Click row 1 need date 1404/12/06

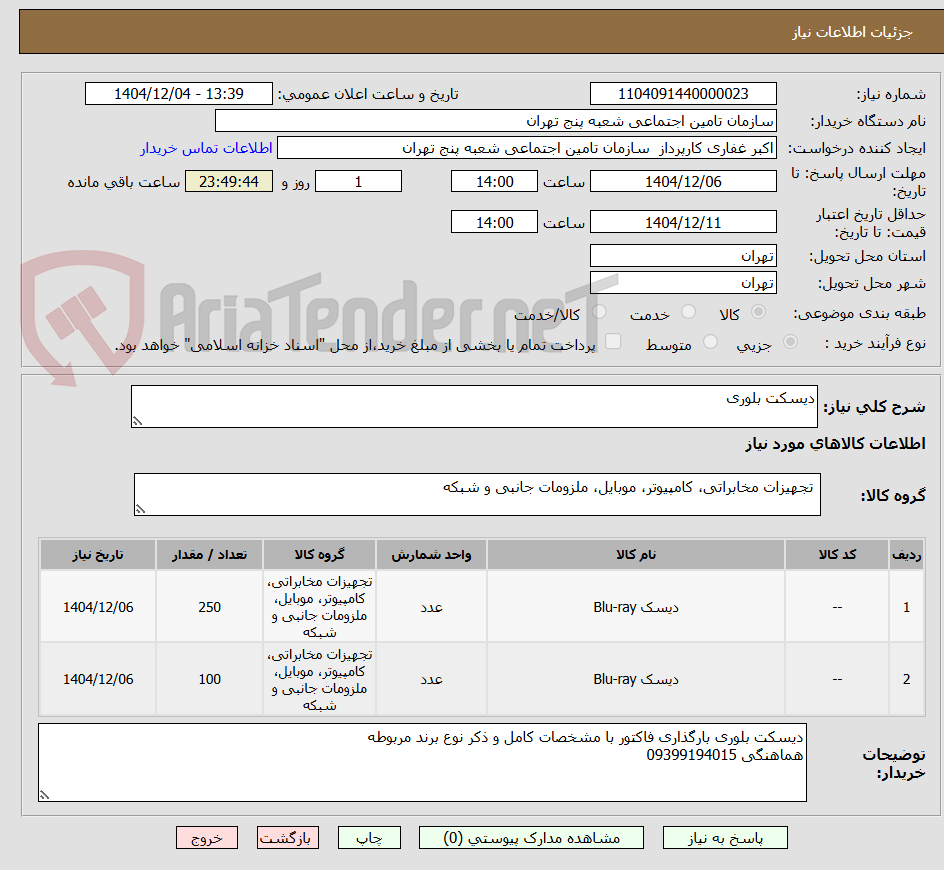click(98, 607)
